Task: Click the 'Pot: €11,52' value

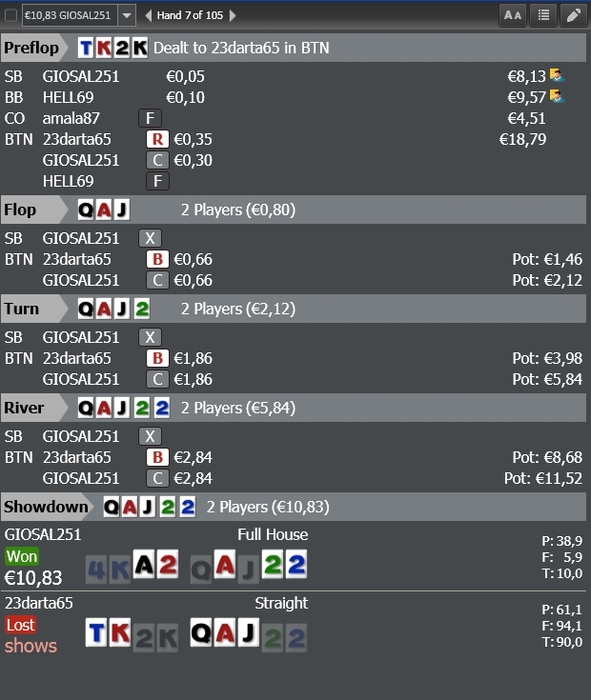Action: 543,479
